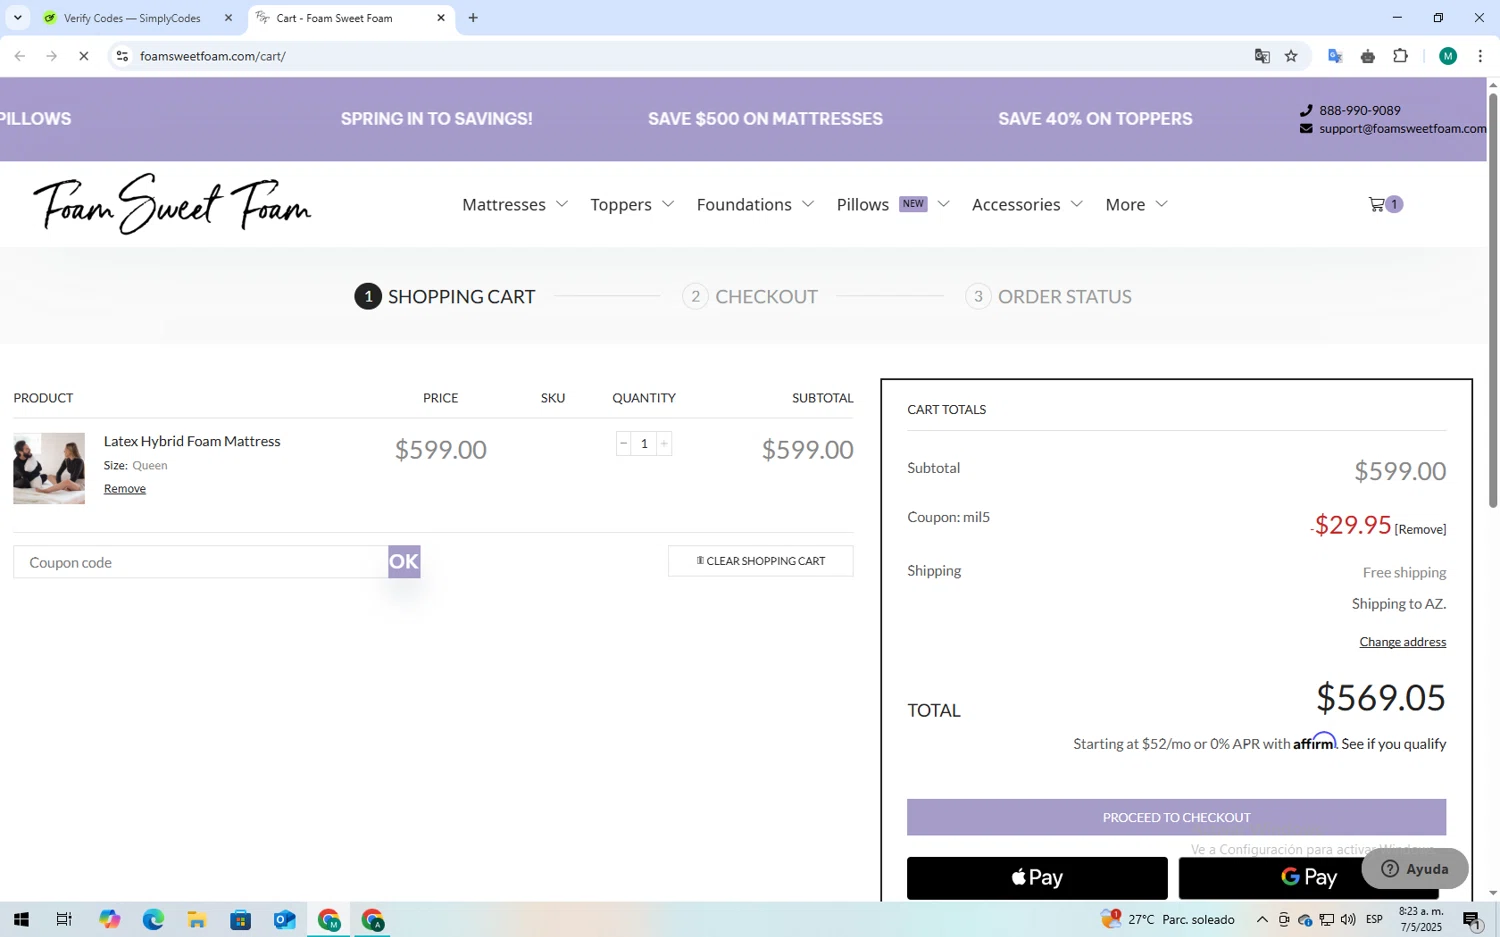Image resolution: width=1500 pixels, height=937 pixels.
Task: Open volume control in system tray
Action: point(1348,920)
